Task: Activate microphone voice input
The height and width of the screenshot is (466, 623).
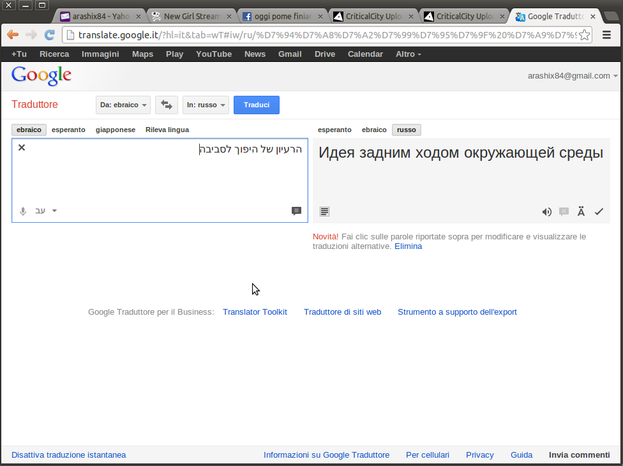Action: coord(23,211)
